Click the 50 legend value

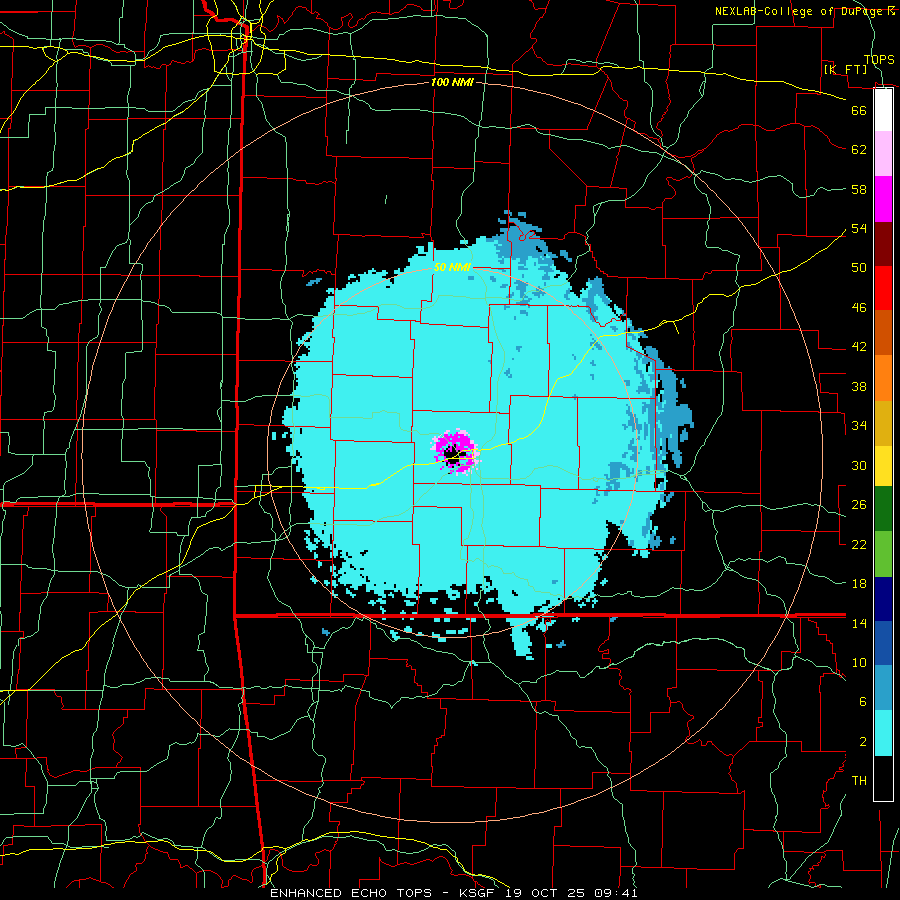(859, 267)
